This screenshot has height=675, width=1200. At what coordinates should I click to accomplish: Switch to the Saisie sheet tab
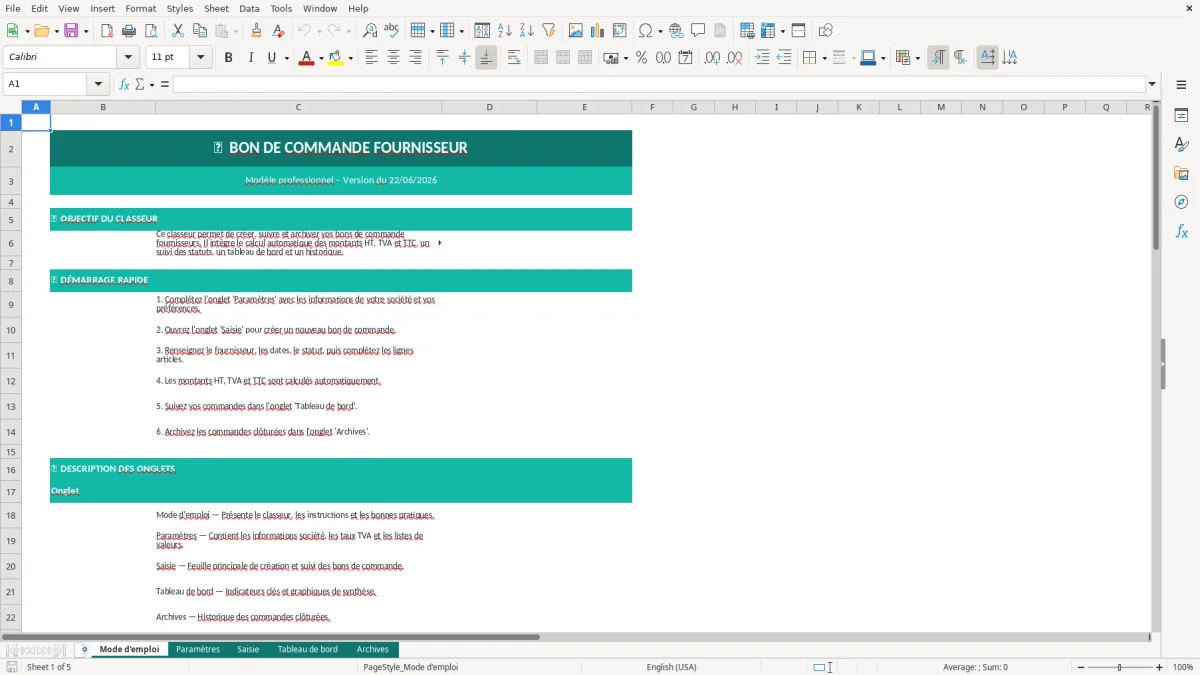[x=248, y=649]
